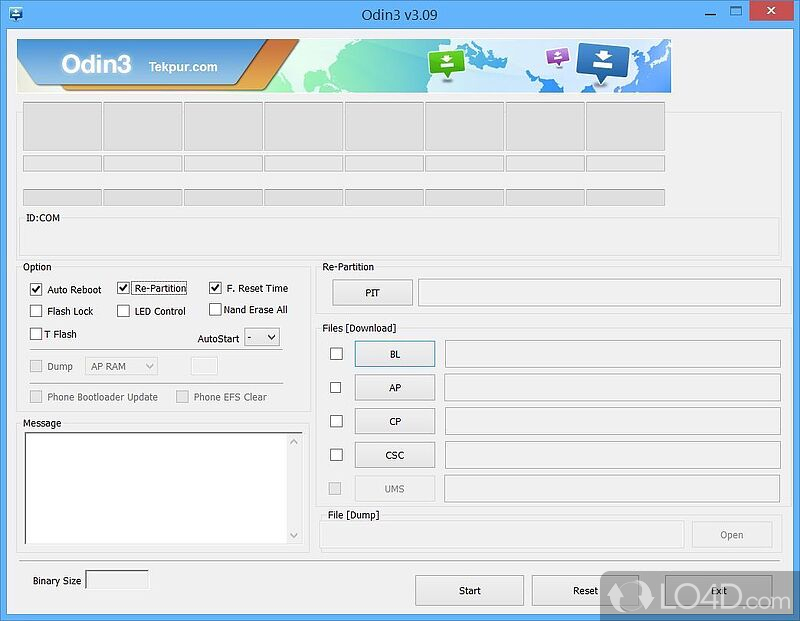Close the Odin3 window
Viewport: 800px width, 621px height.
771,11
